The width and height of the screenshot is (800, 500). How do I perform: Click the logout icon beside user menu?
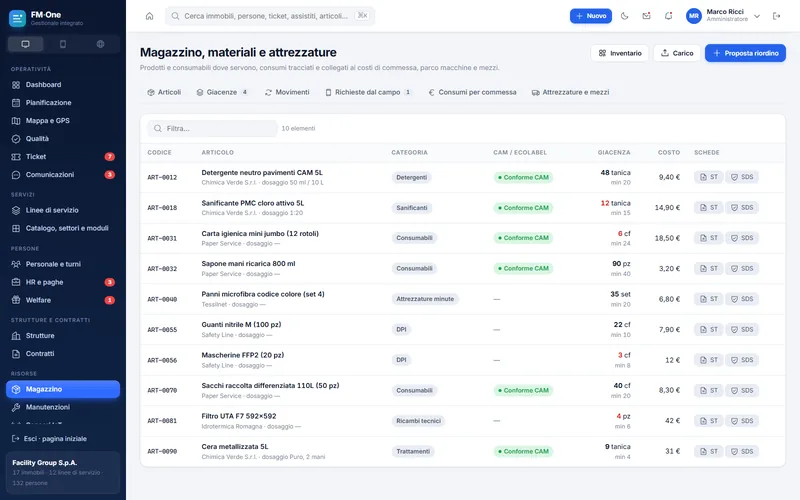click(777, 16)
